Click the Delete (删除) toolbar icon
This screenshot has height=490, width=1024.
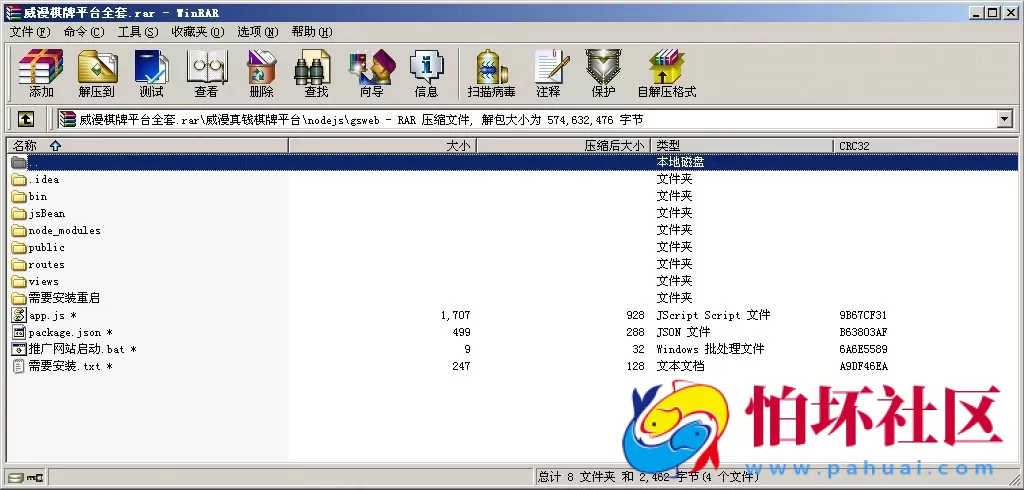coord(261,73)
